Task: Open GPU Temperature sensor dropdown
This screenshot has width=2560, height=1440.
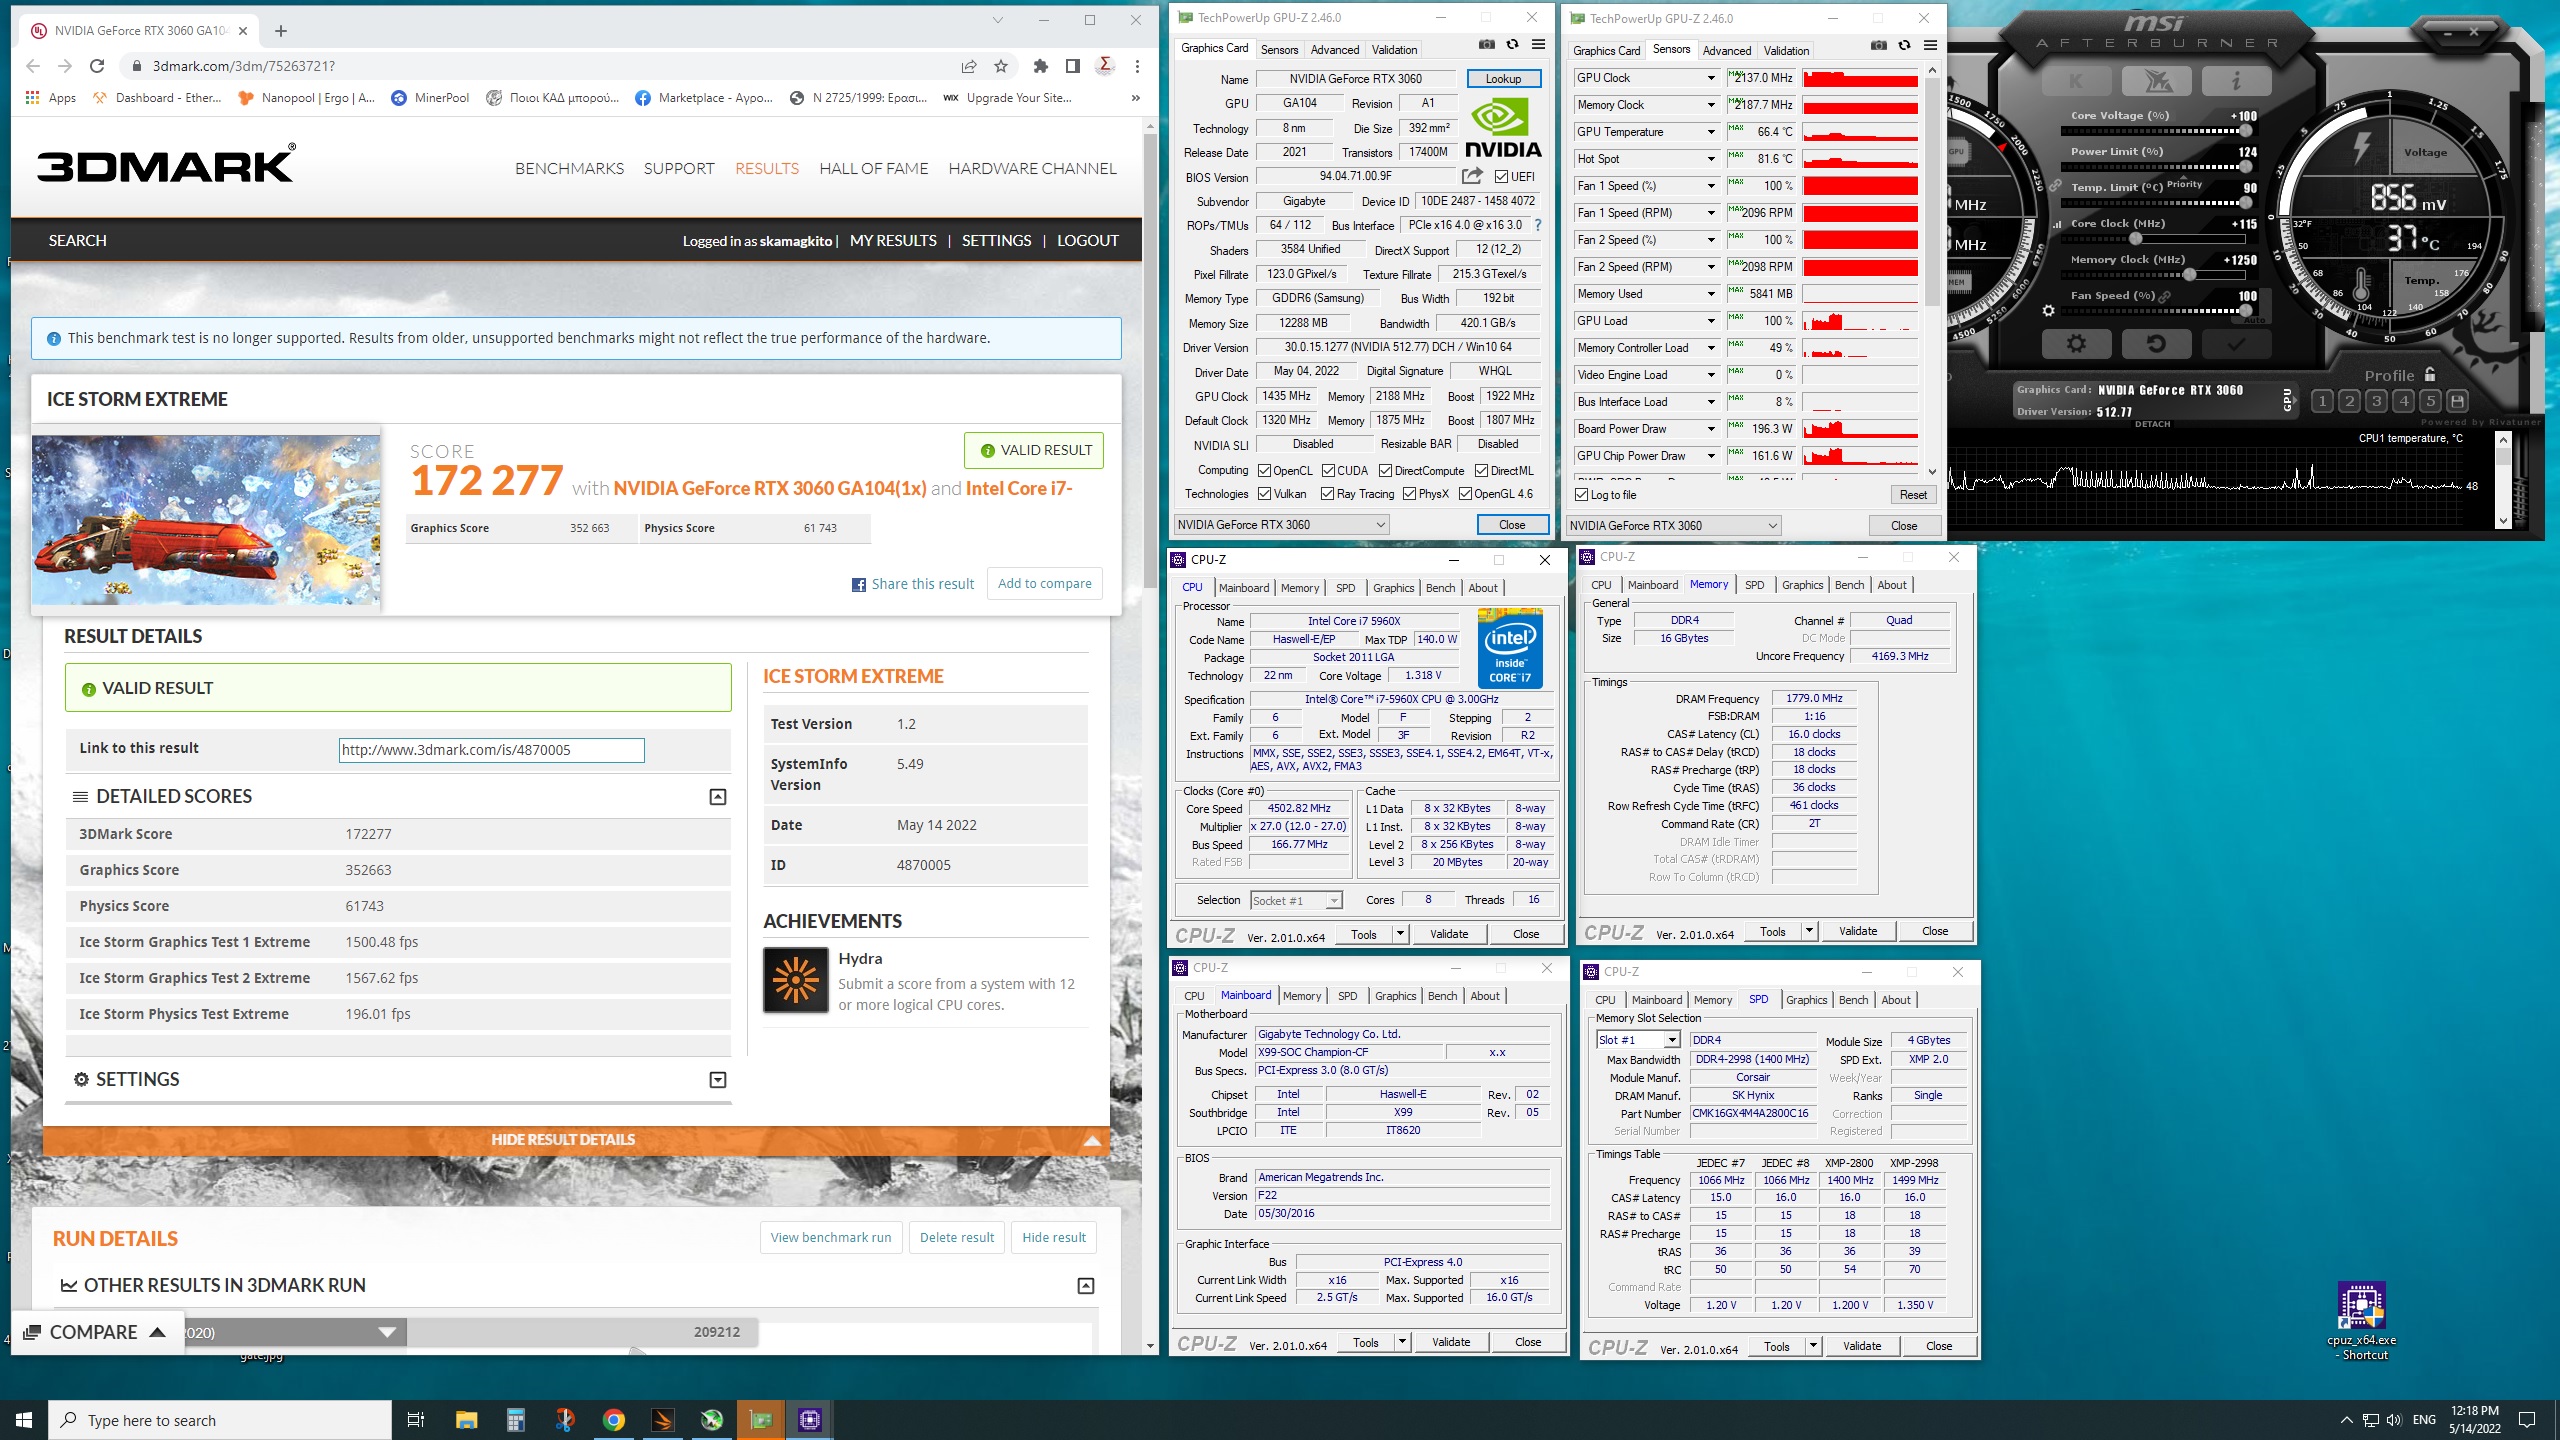Action: [x=1711, y=132]
